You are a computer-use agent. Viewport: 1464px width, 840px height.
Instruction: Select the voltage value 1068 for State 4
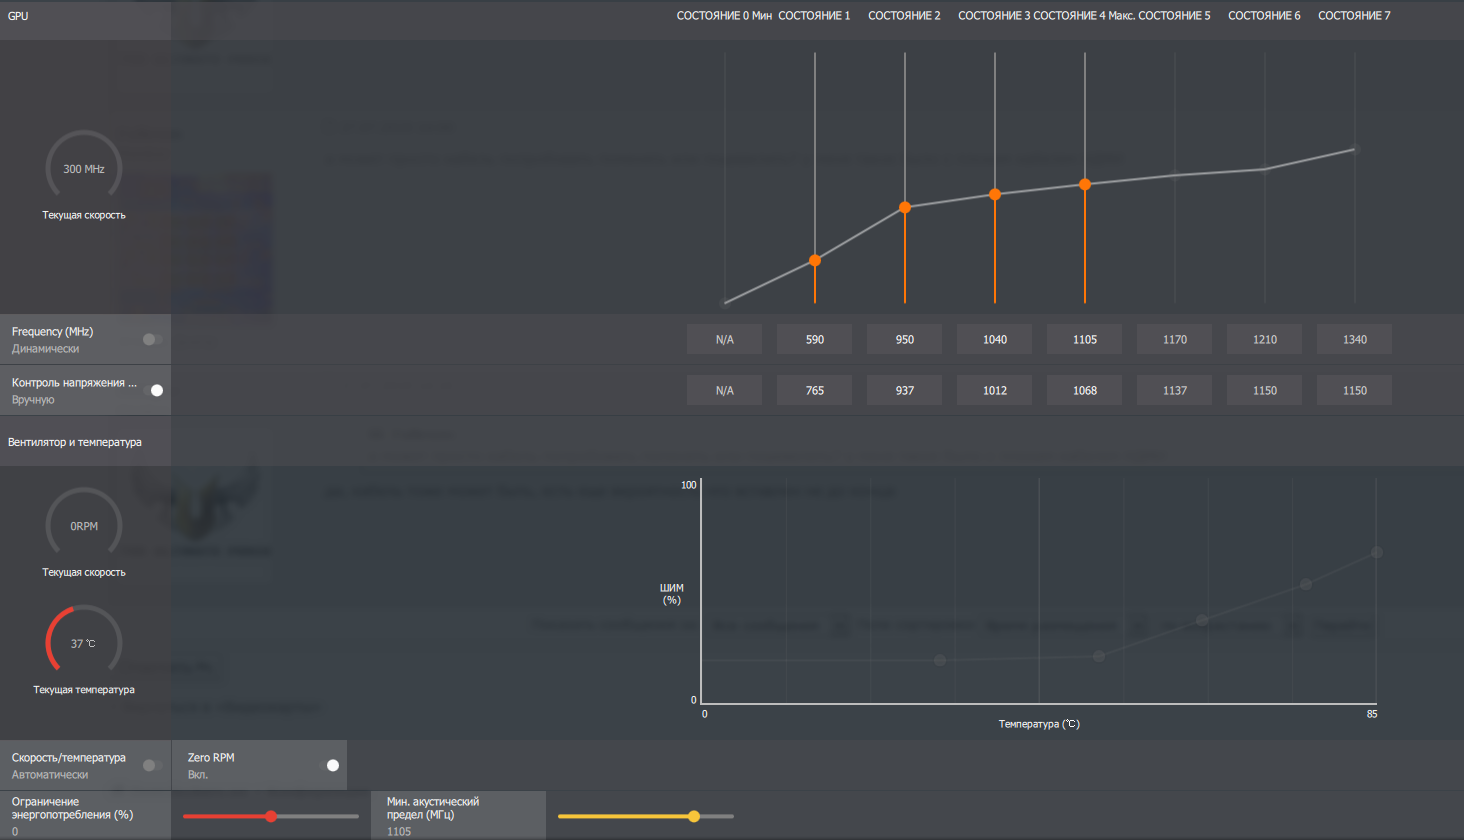tap(1084, 391)
